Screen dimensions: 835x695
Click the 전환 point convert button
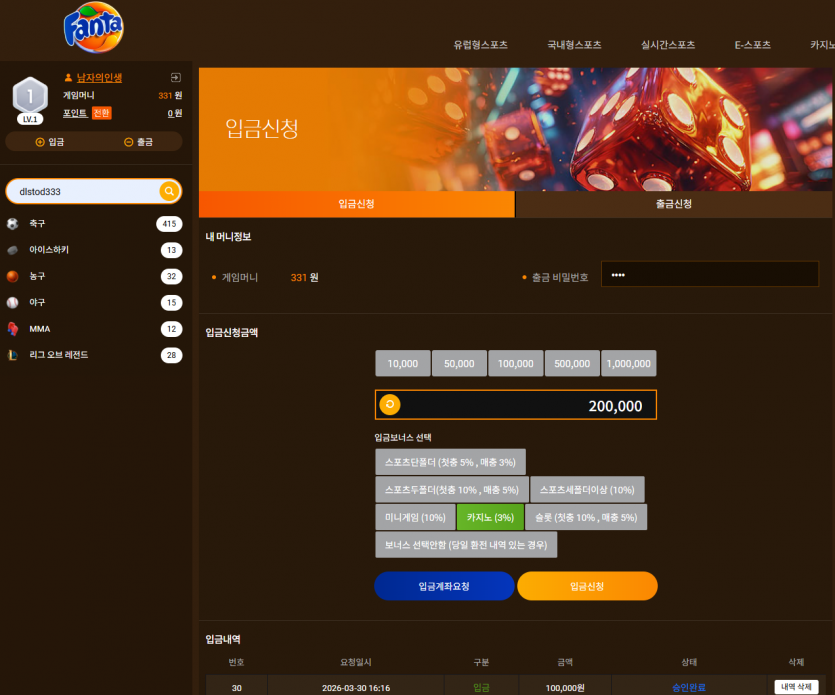pos(101,113)
